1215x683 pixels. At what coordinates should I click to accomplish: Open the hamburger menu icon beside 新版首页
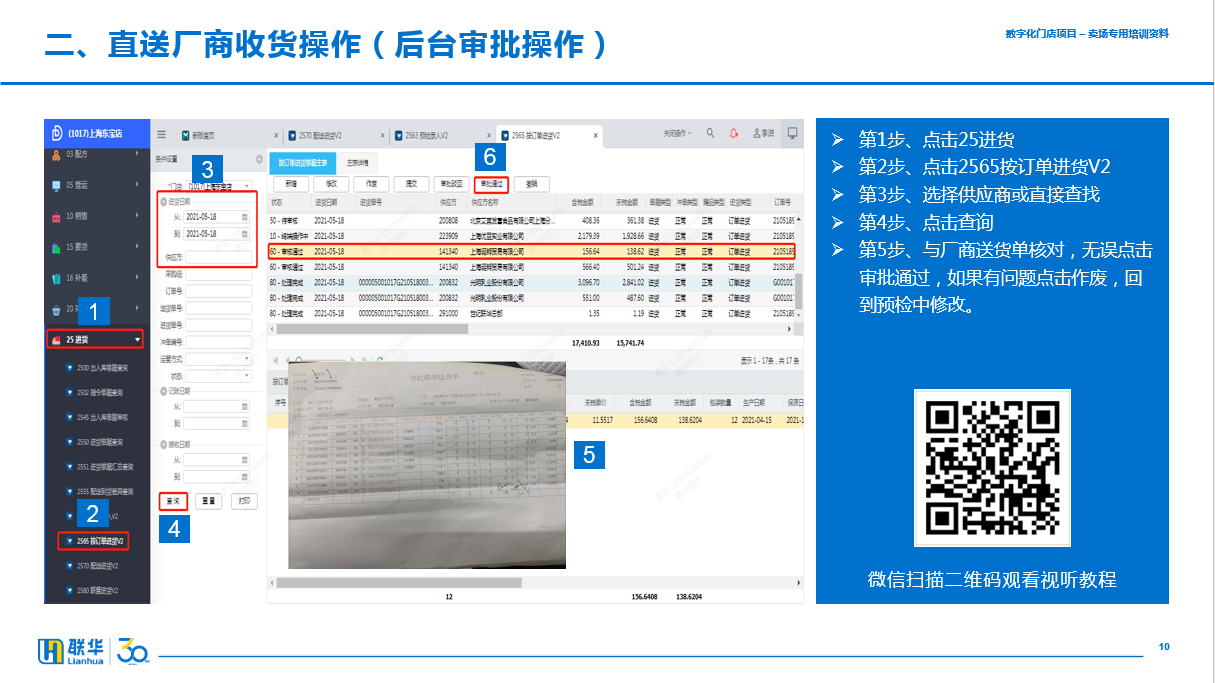pyautogui.click(x=162, y=134)
